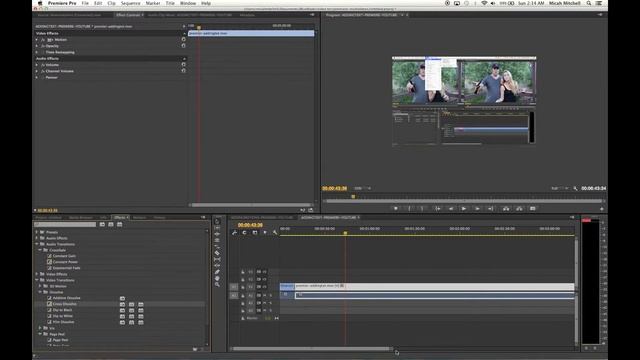Collapse the Dissolve folder

40,292
